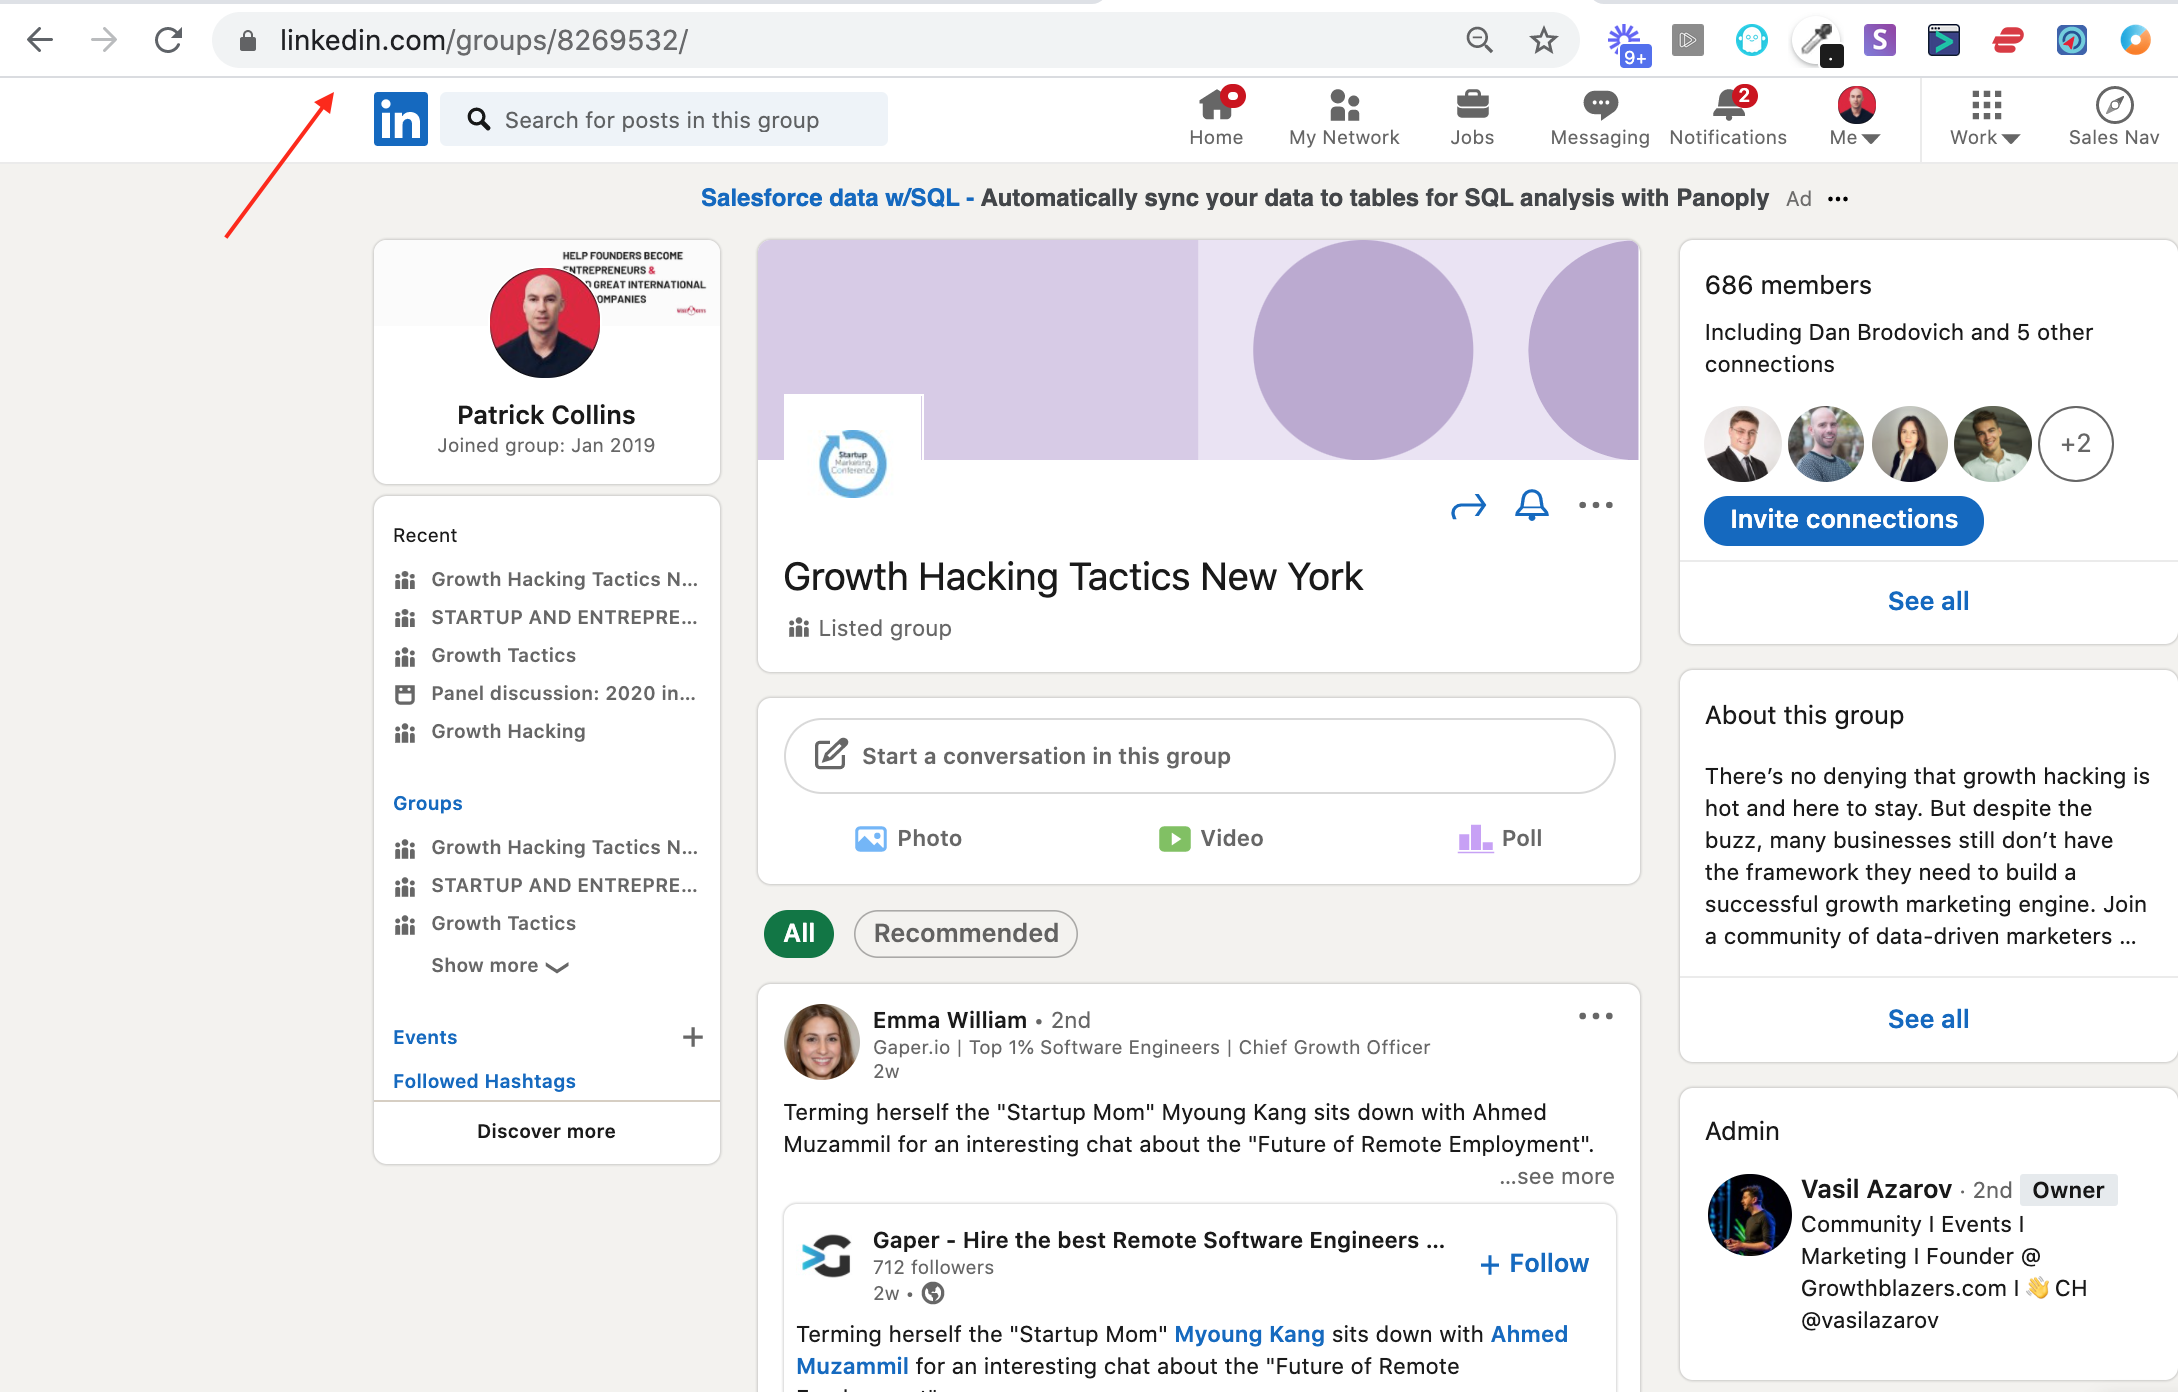The height and width of the screenshot is (1392, 2178).
Task: Click the Startup Marketing Conference group logo
Action: 853,463
